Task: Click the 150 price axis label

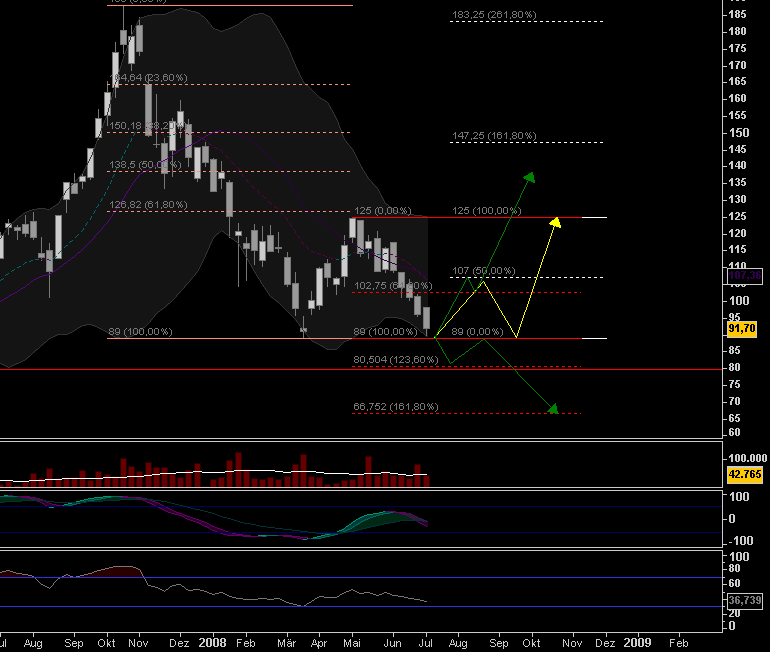Action: click(739, 133)
